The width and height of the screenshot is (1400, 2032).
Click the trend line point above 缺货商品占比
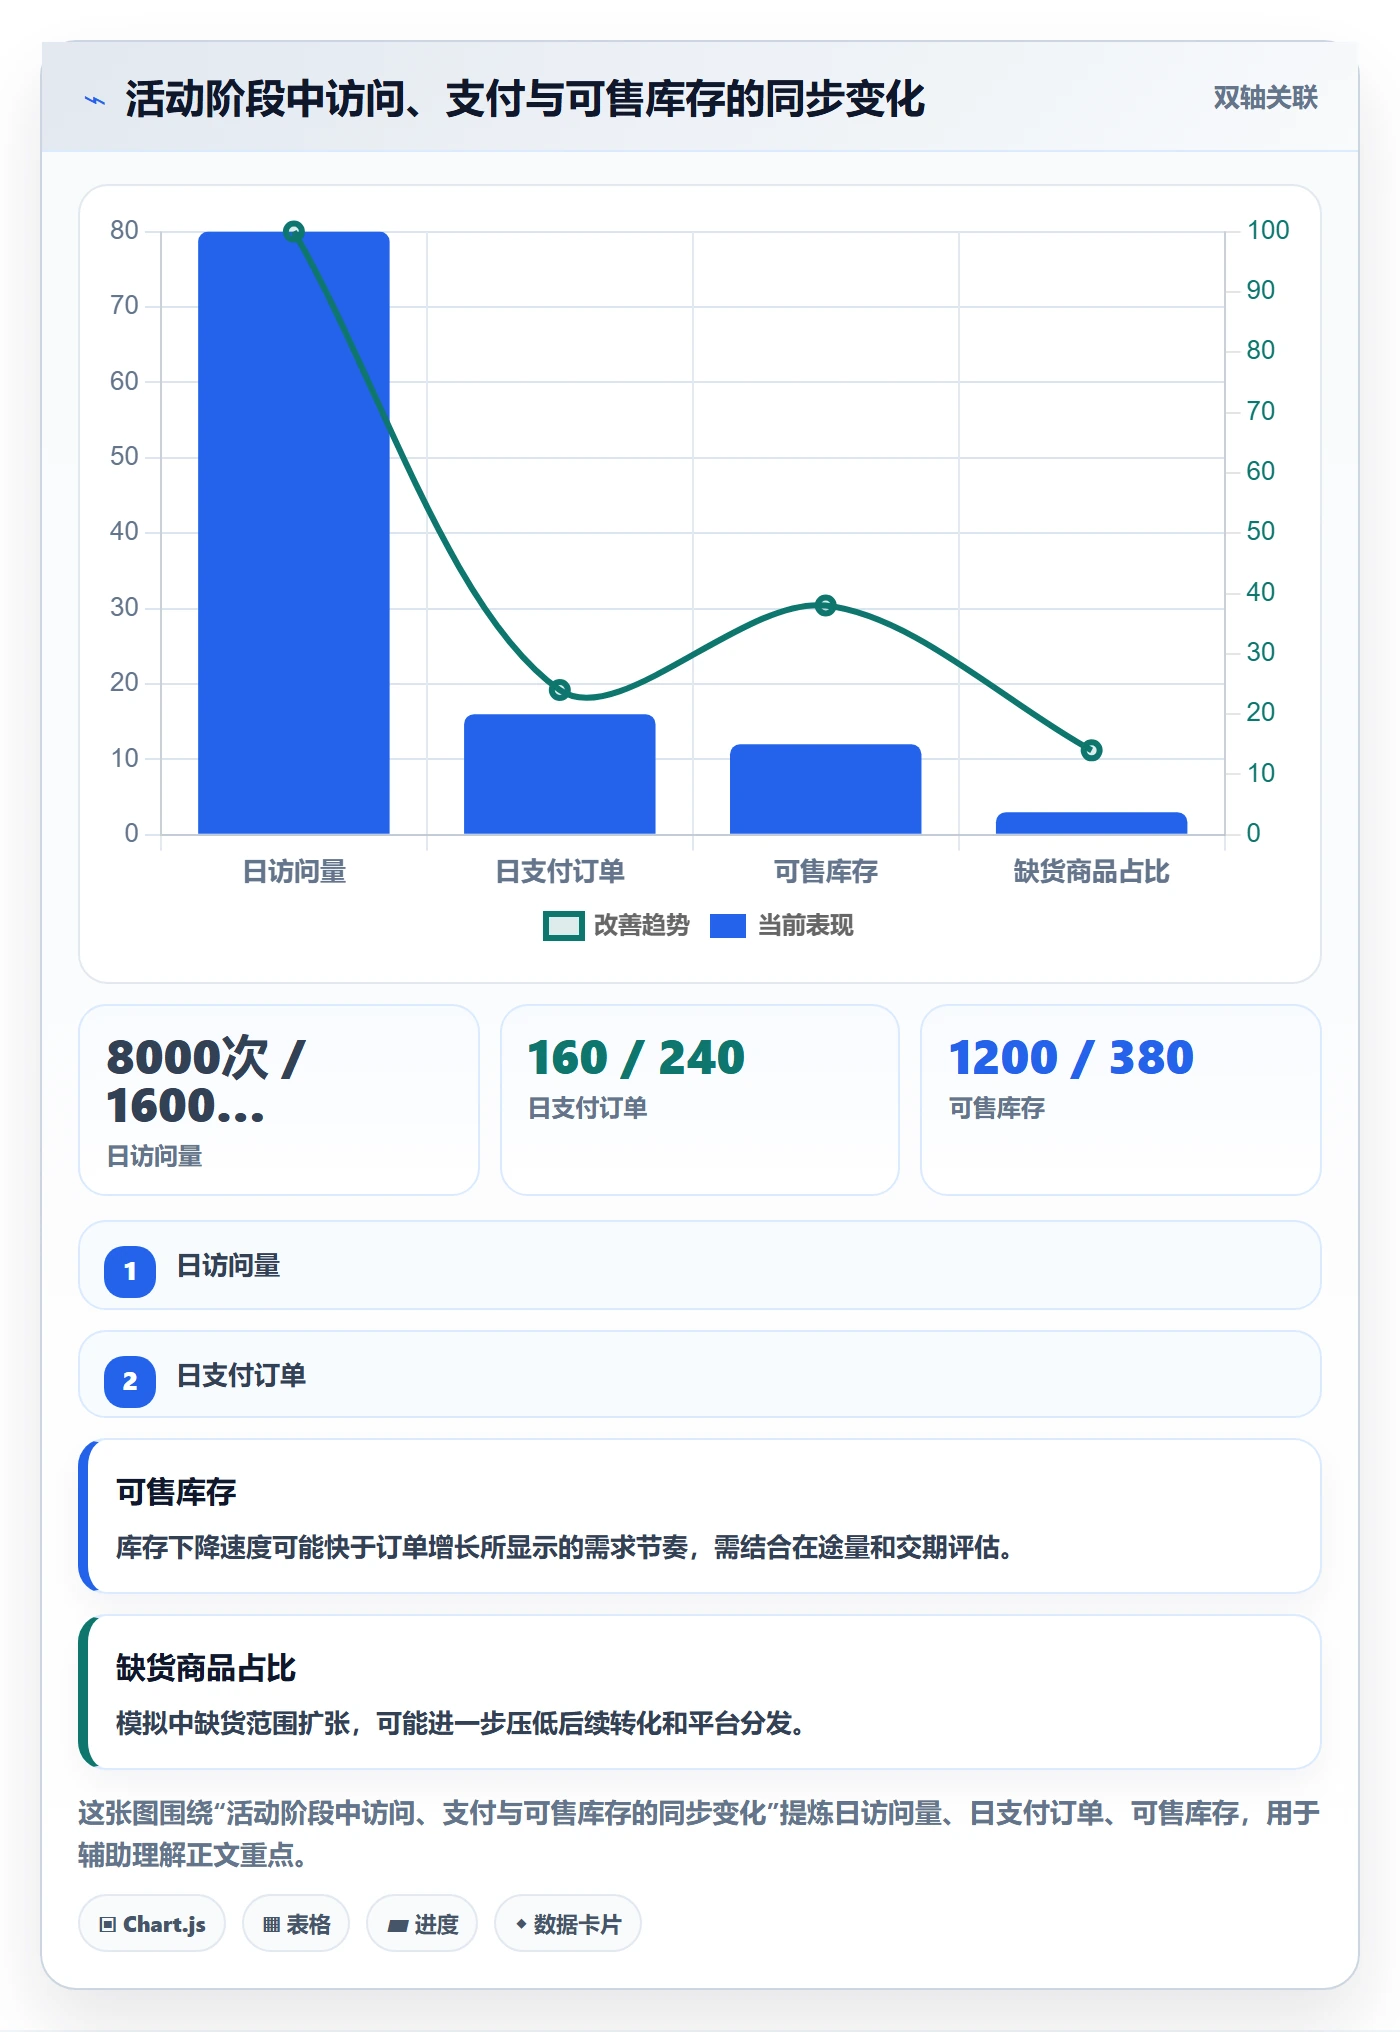1092,750
